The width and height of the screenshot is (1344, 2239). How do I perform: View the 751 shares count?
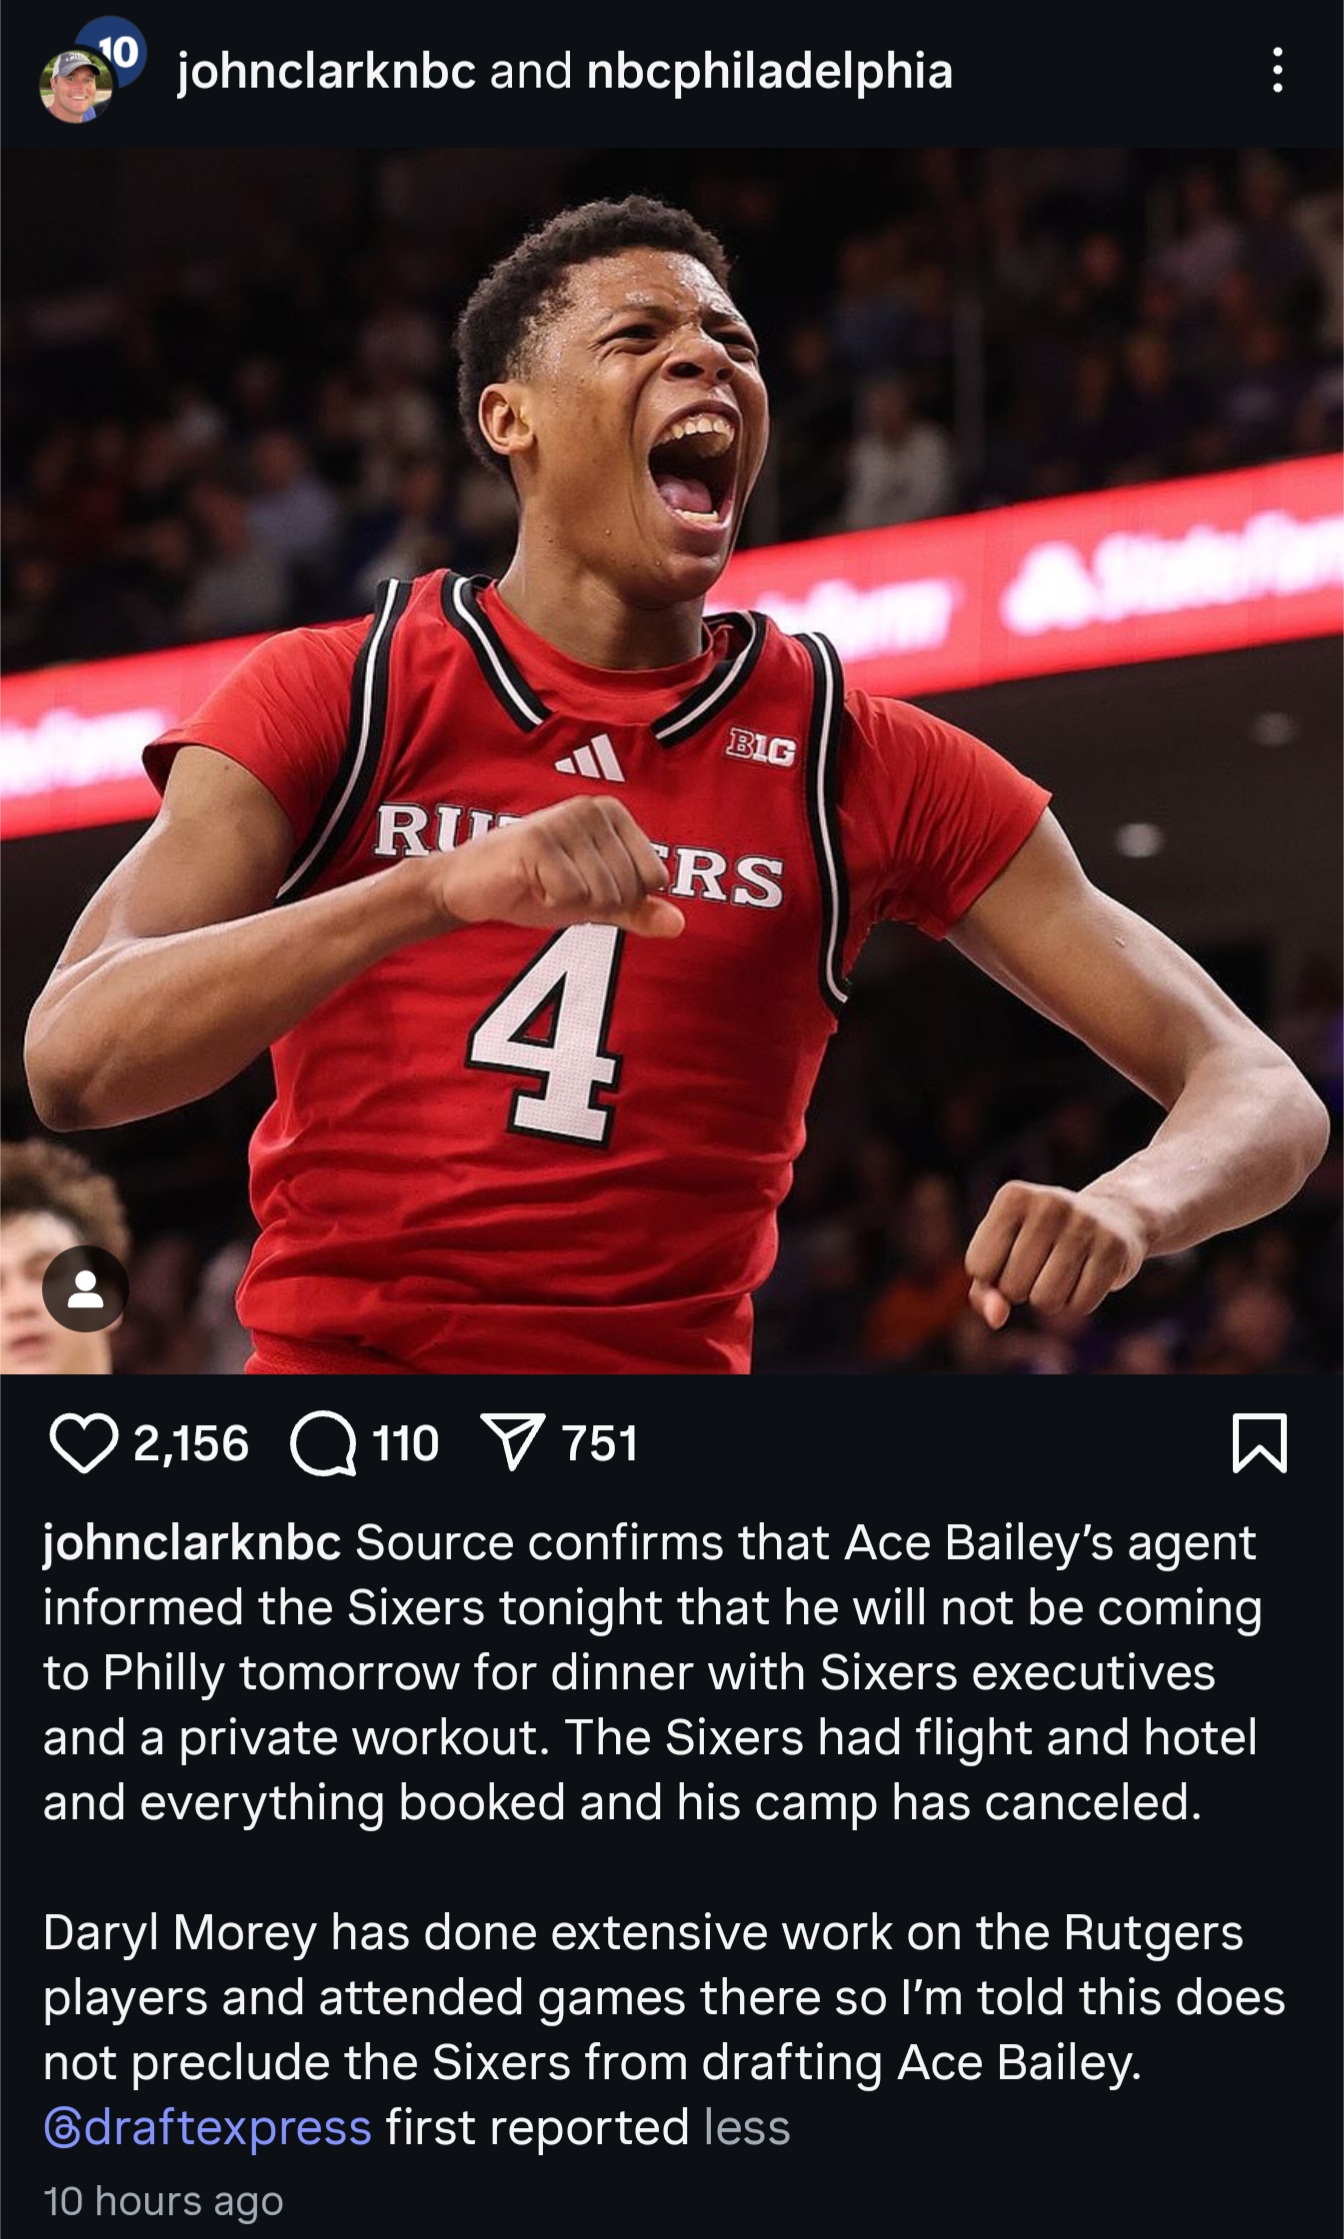click(x=599, y=1444)
